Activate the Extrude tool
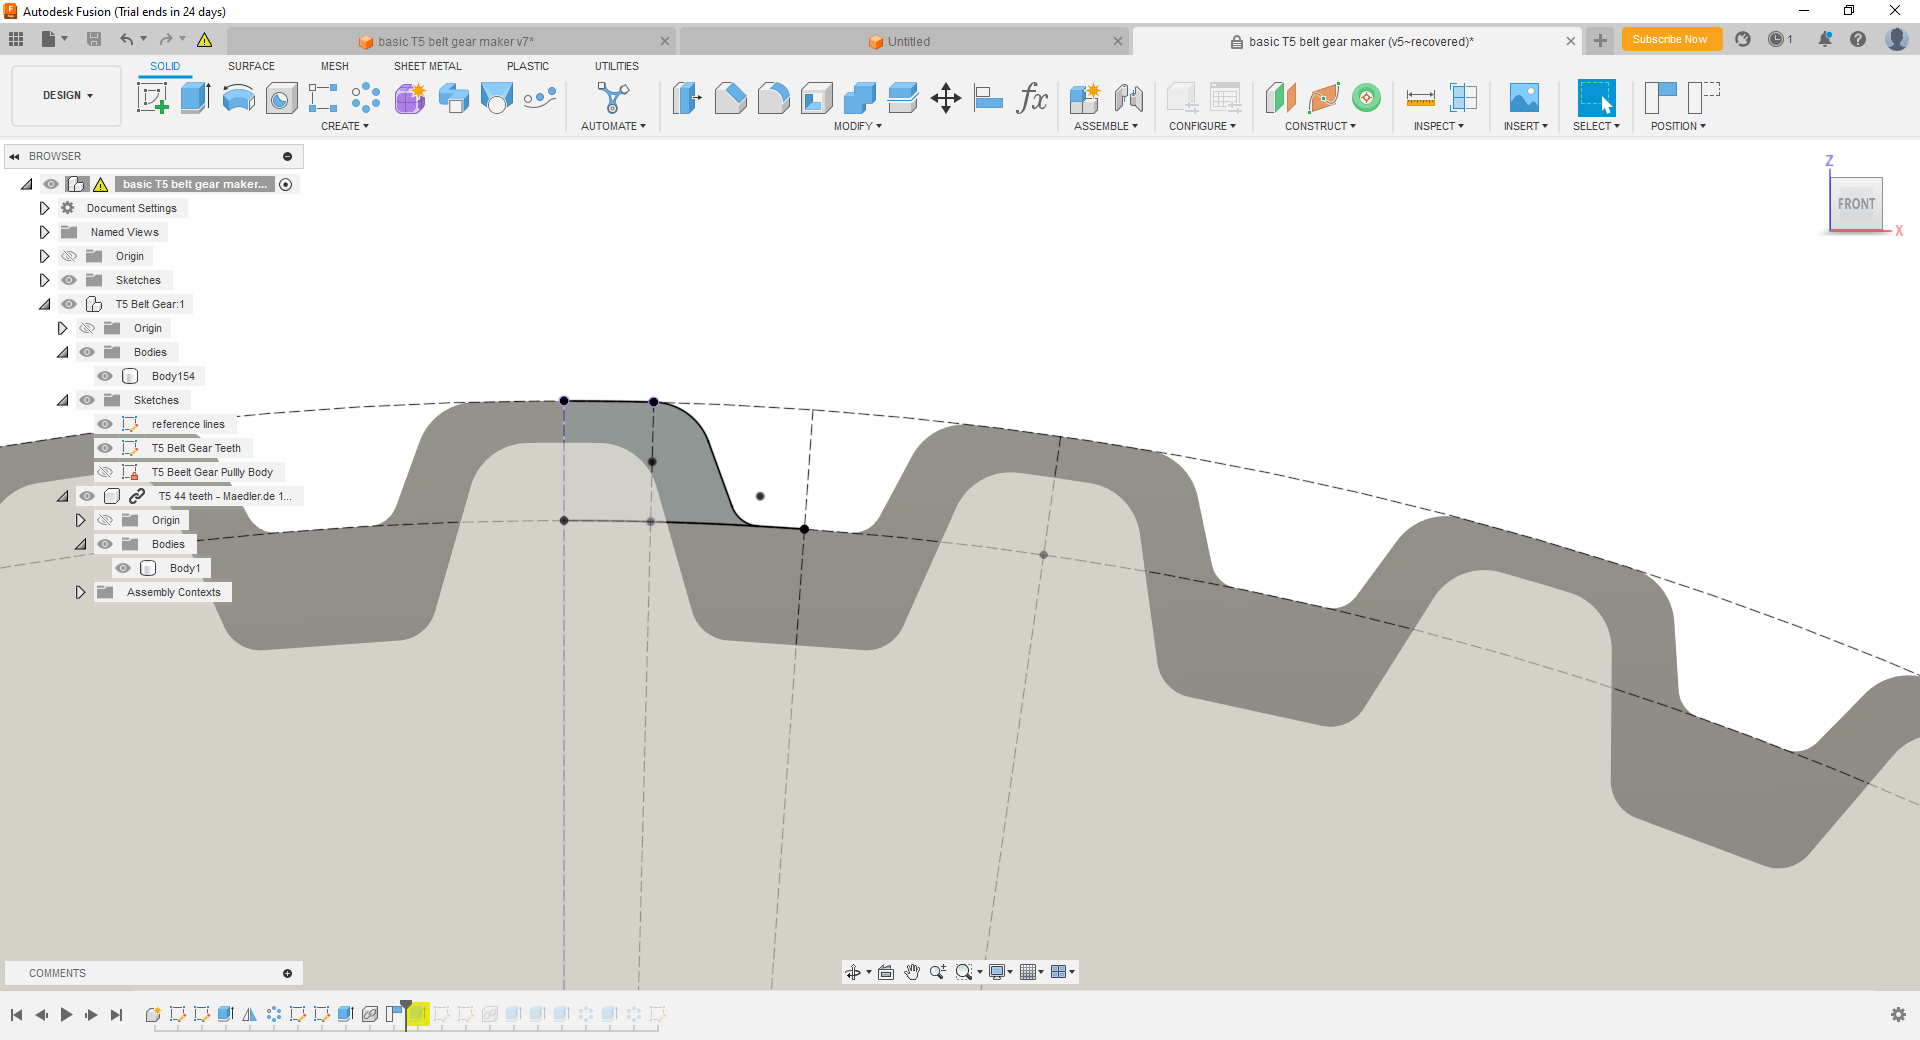This screenshot has height=1040, width=1920. [x=194, y=98]
